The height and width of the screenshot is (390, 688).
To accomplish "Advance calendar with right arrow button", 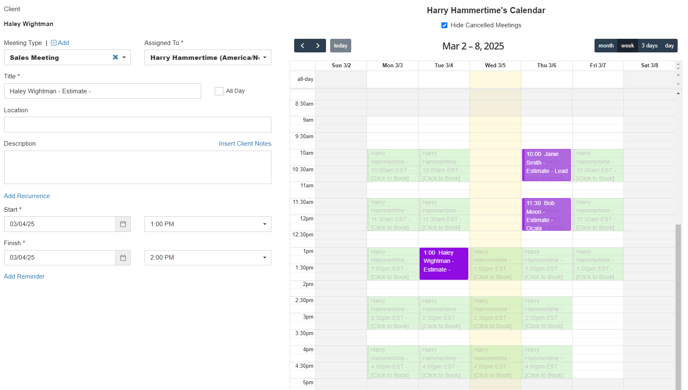I will [x=318, y=46].
